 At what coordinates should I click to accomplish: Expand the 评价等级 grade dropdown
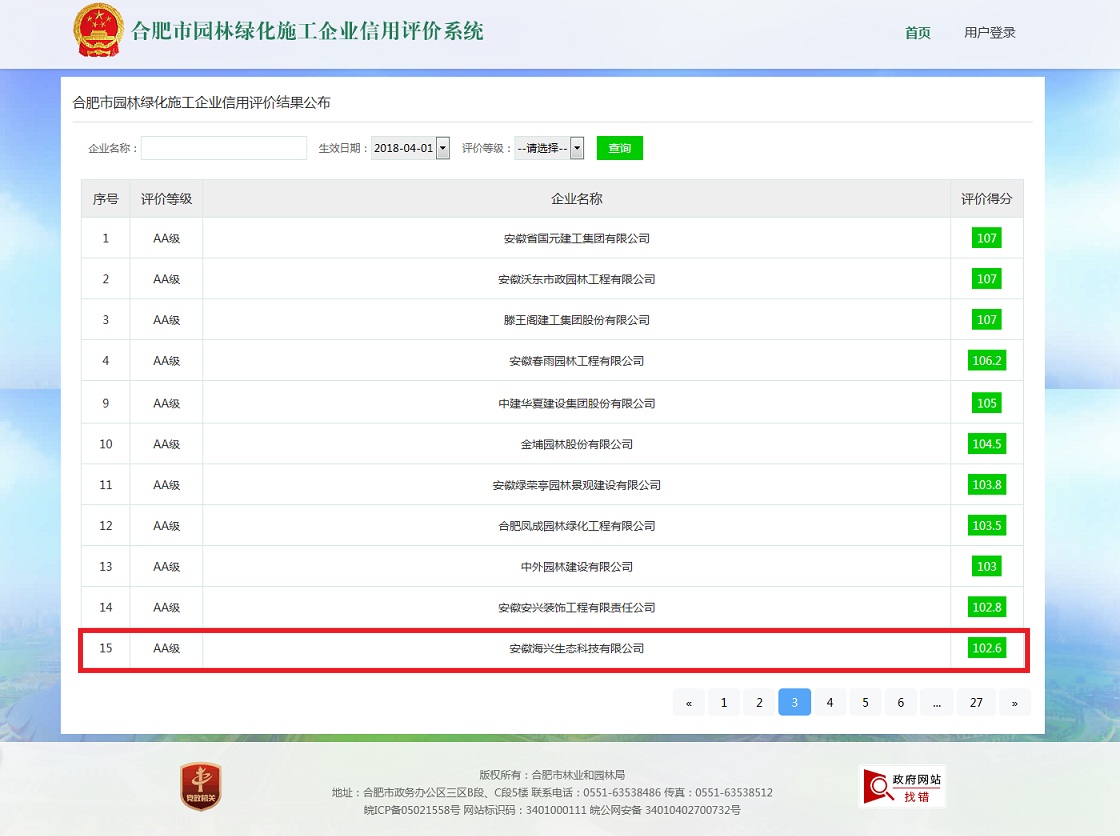[549, 148]
